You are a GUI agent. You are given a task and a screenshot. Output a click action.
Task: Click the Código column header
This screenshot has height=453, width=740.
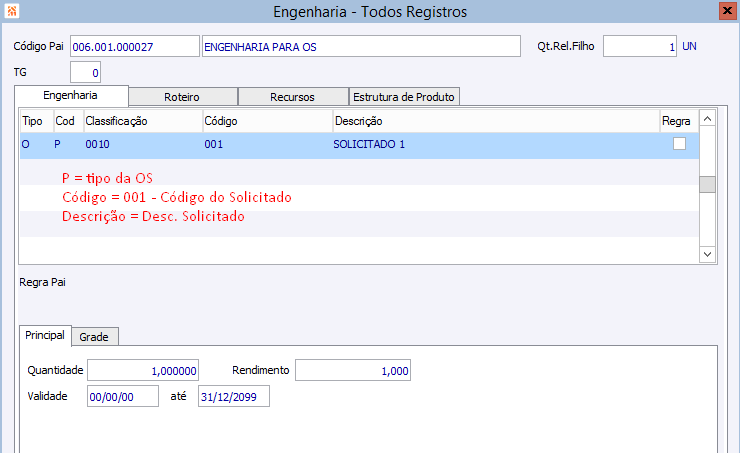tap(268, 121)
